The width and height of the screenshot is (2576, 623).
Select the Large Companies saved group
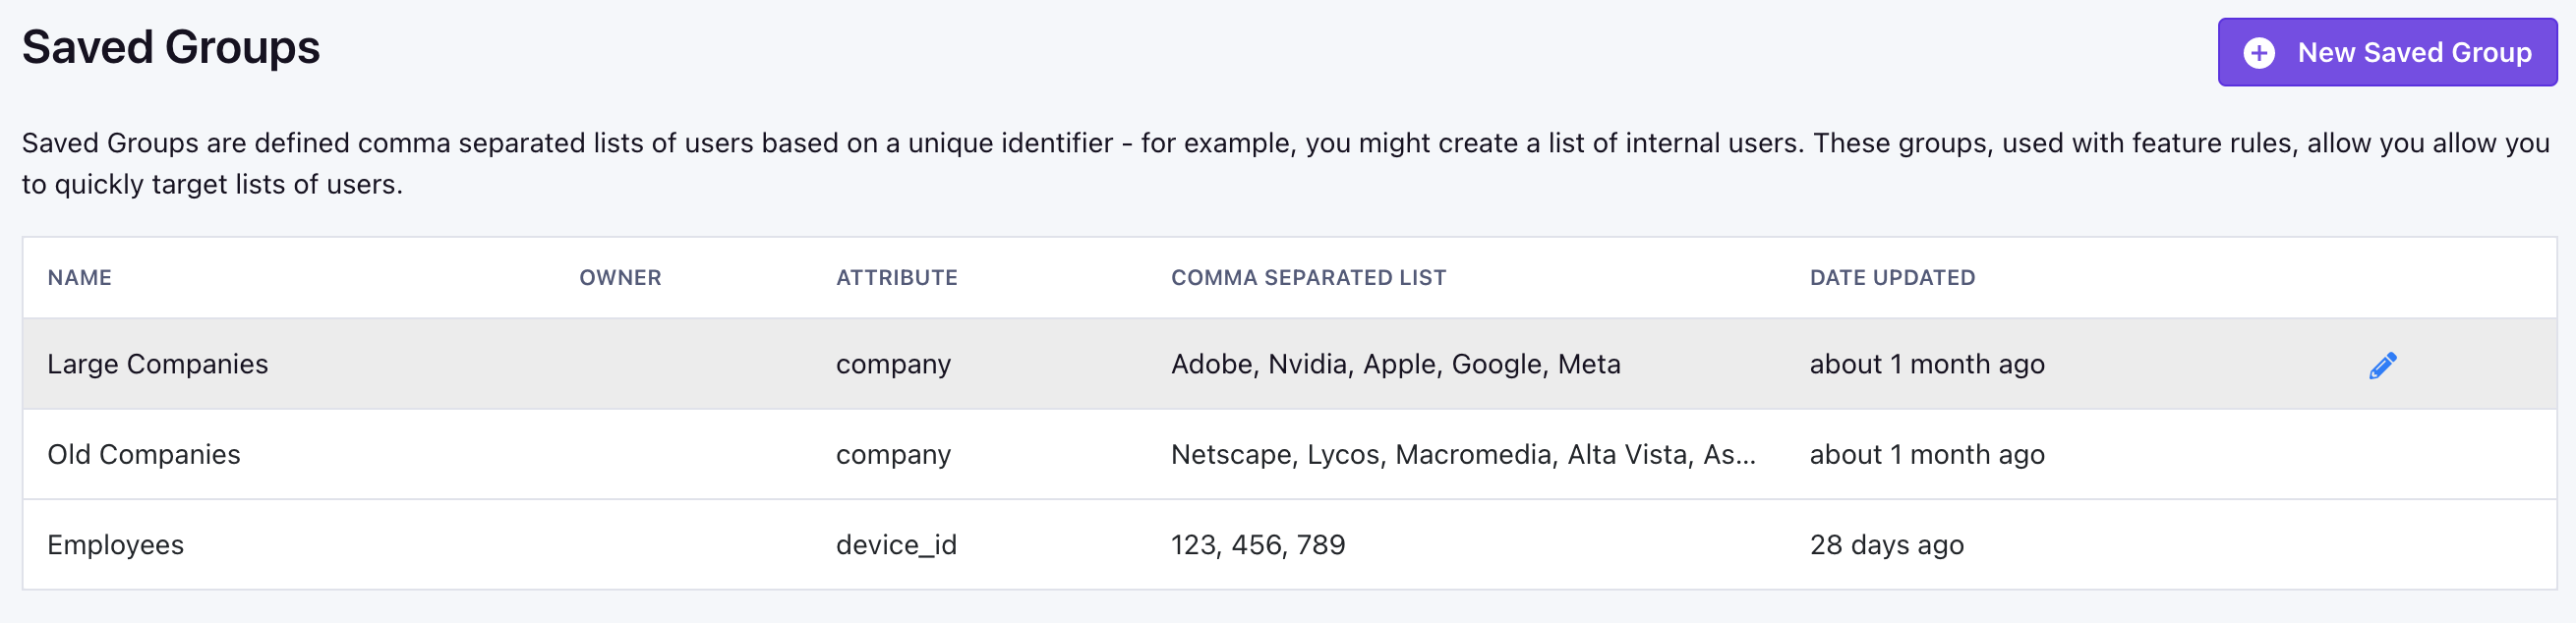click(158, 364)
